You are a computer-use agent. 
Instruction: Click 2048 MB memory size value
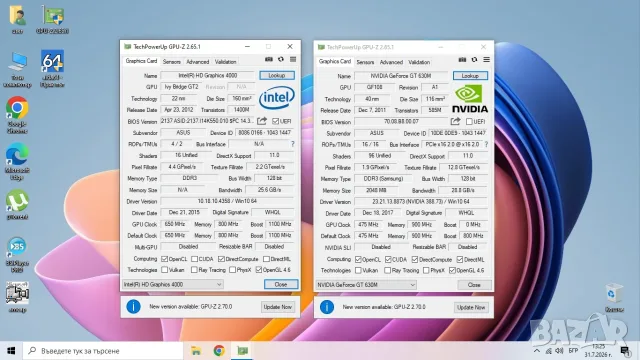376,191
